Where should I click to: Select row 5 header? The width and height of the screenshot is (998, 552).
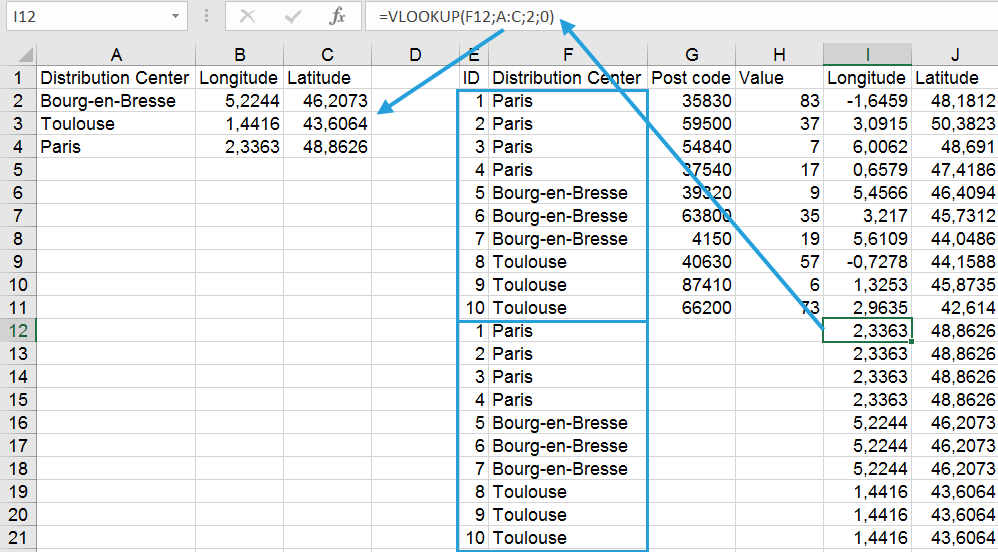tap(18, 170)
